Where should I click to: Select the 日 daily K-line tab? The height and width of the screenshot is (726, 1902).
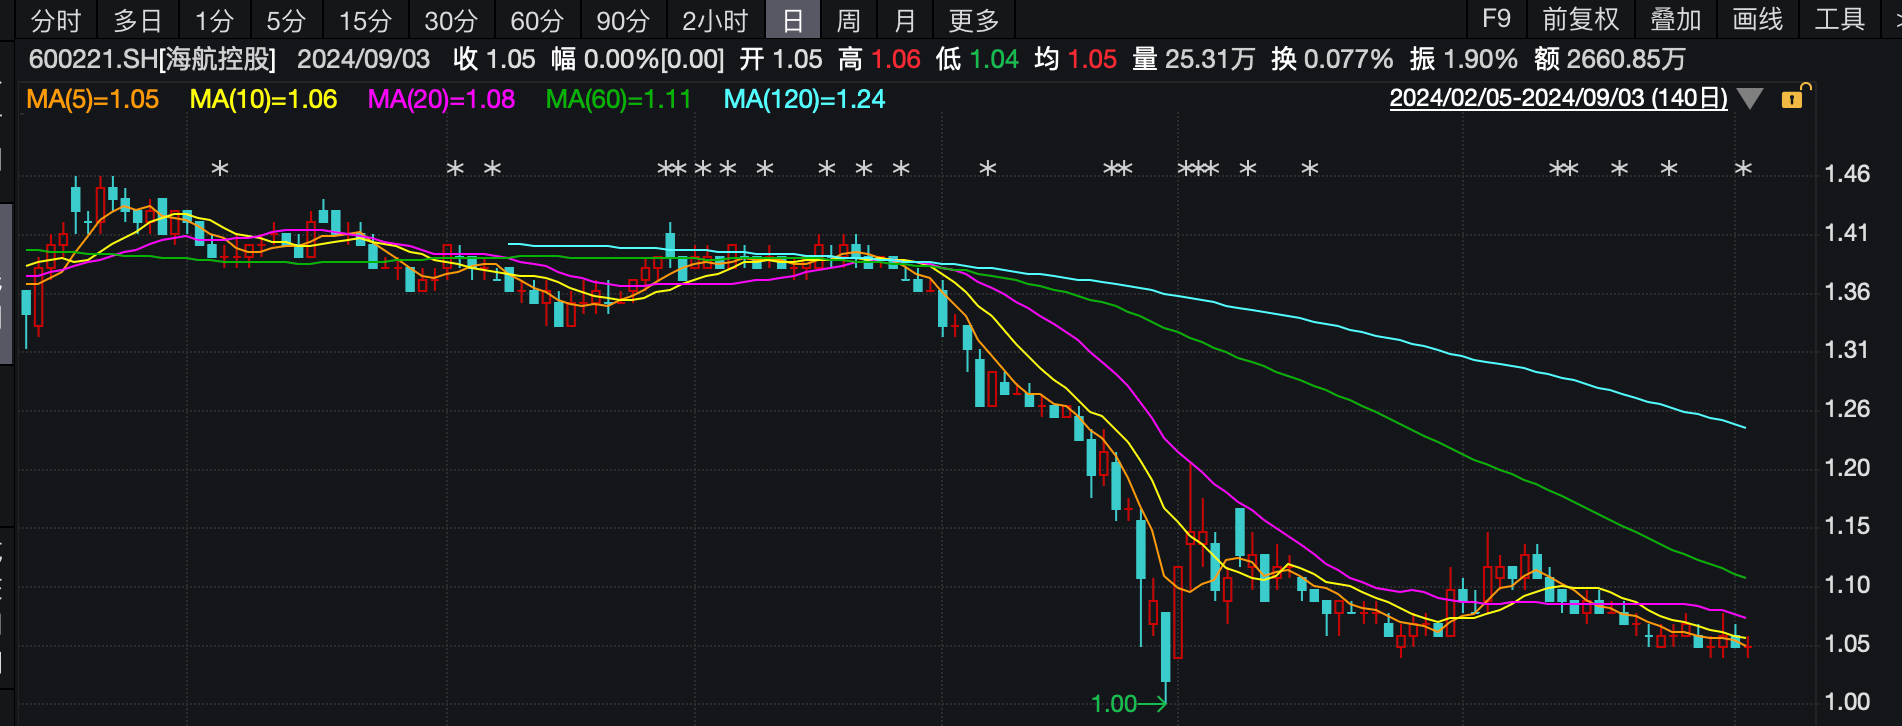[x=793, y=20]
